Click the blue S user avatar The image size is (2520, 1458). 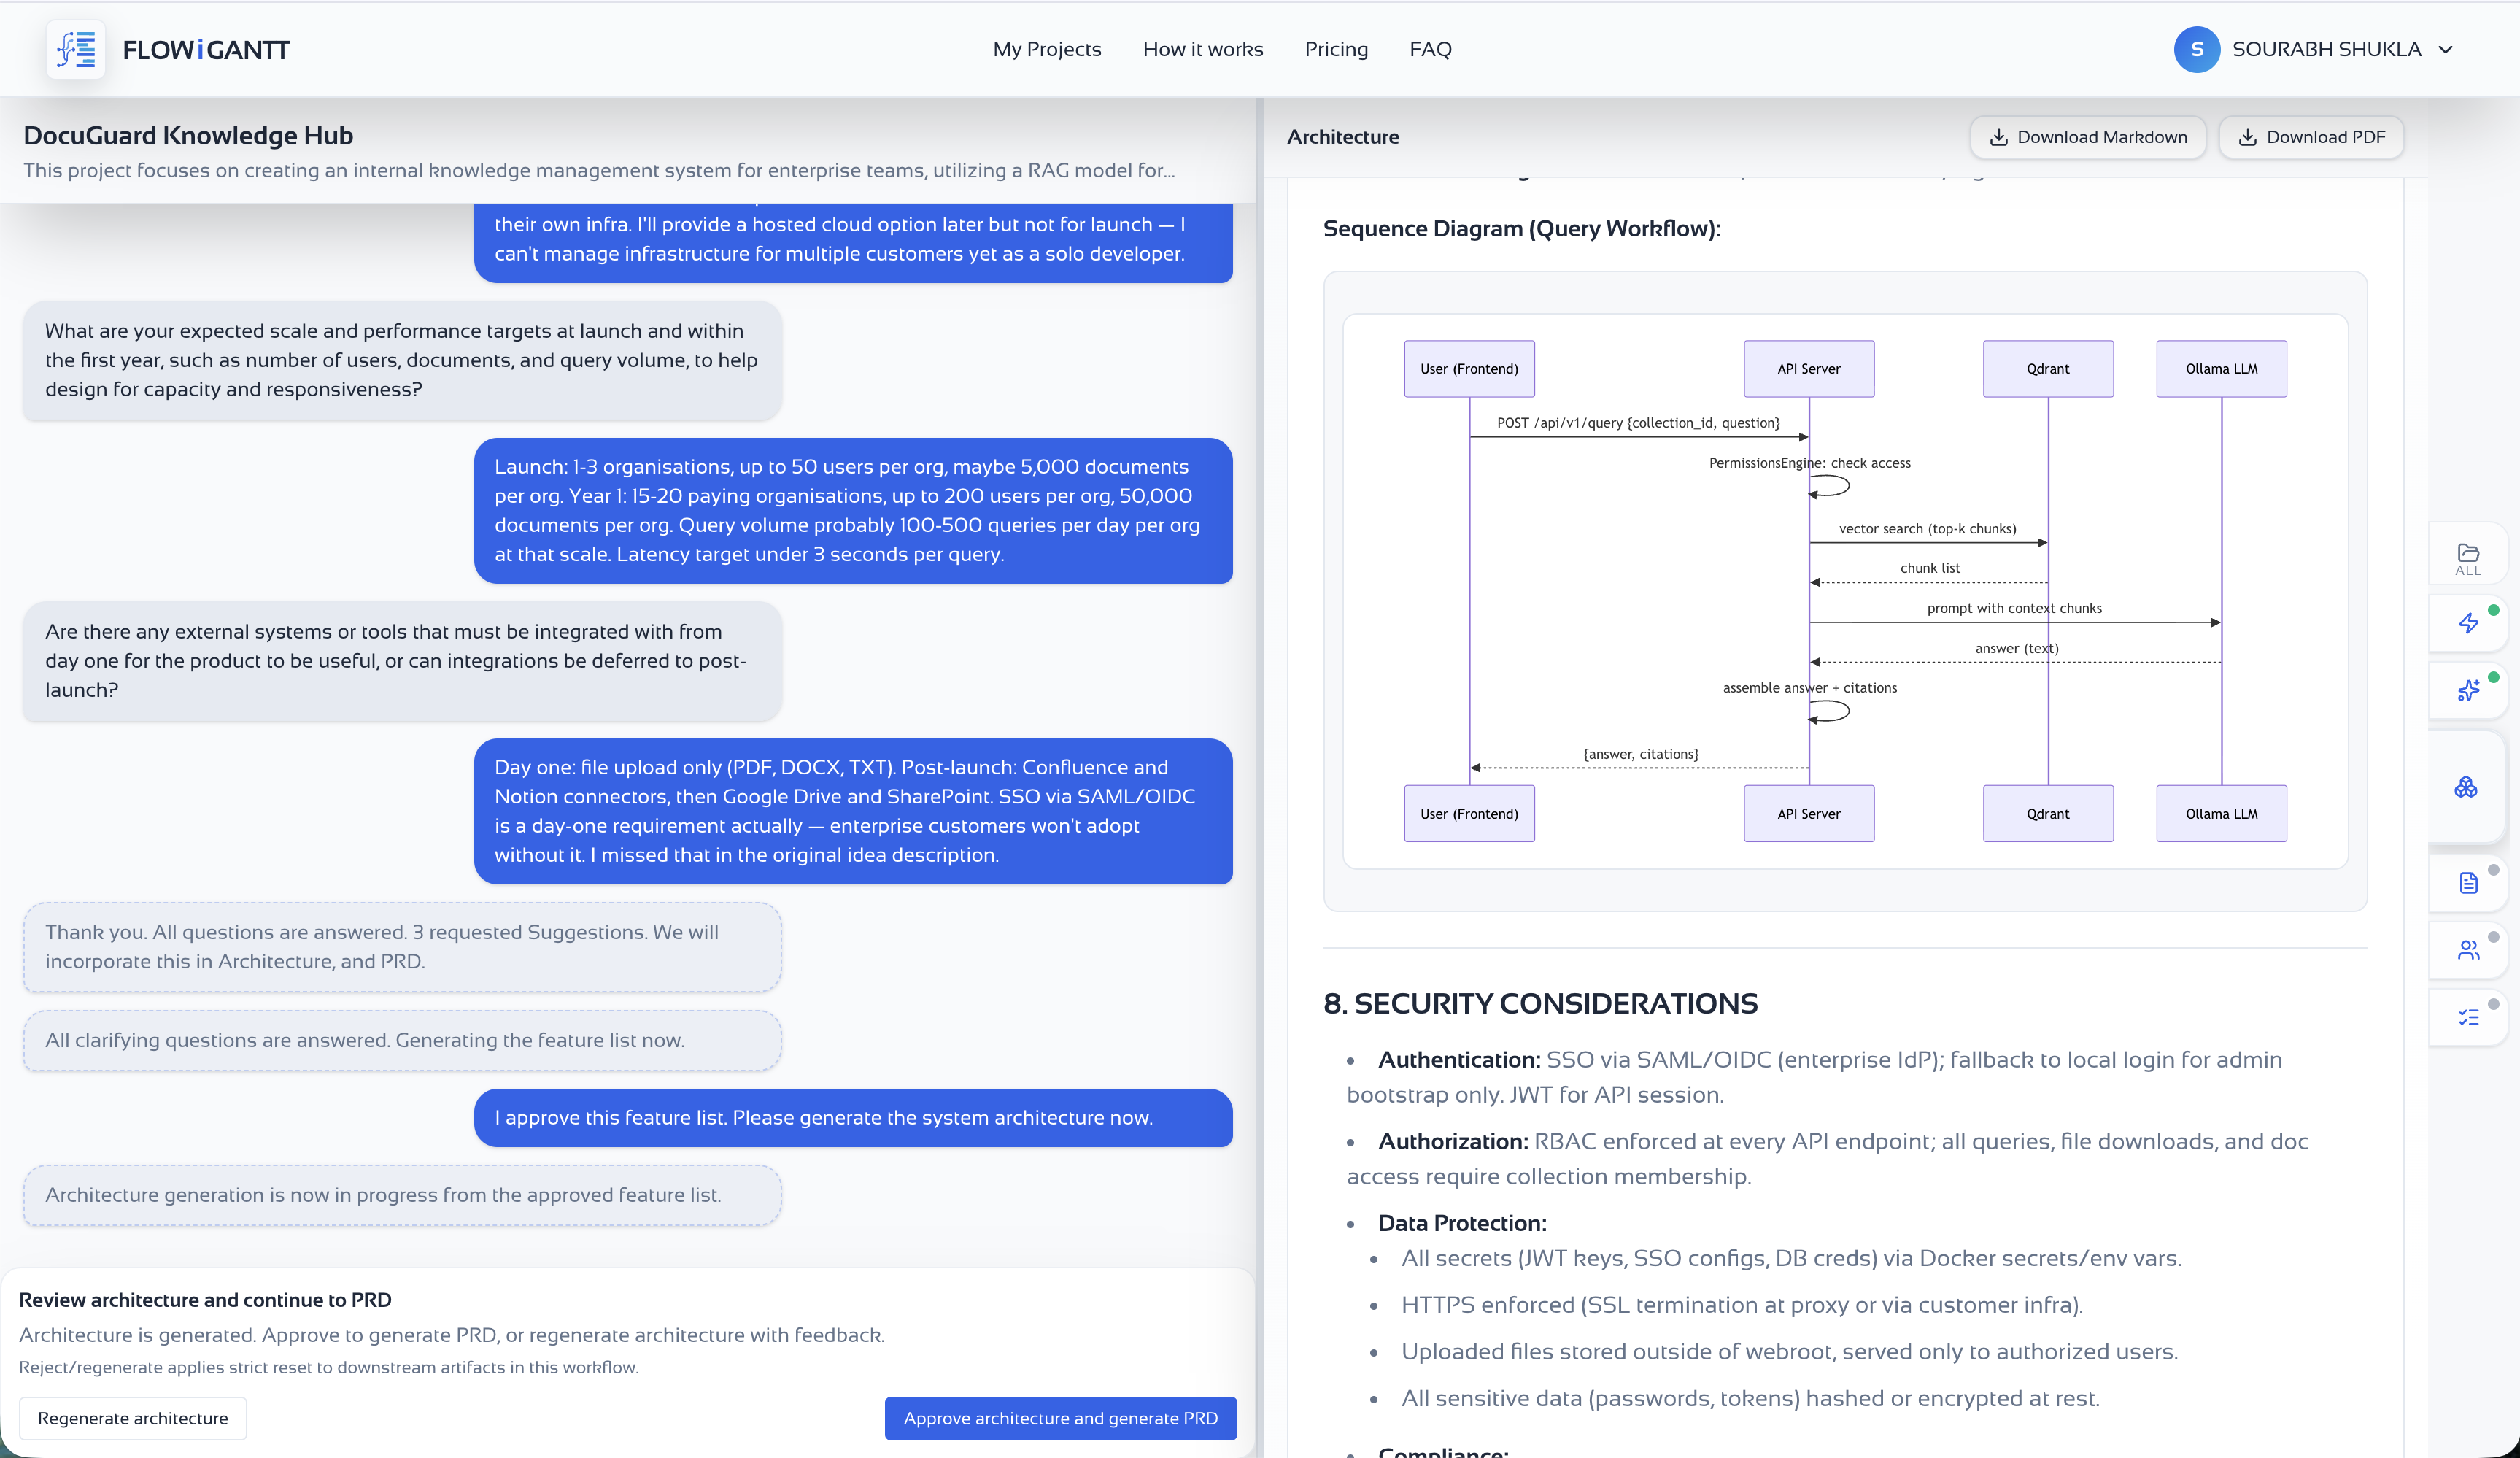pos(2196,49)
